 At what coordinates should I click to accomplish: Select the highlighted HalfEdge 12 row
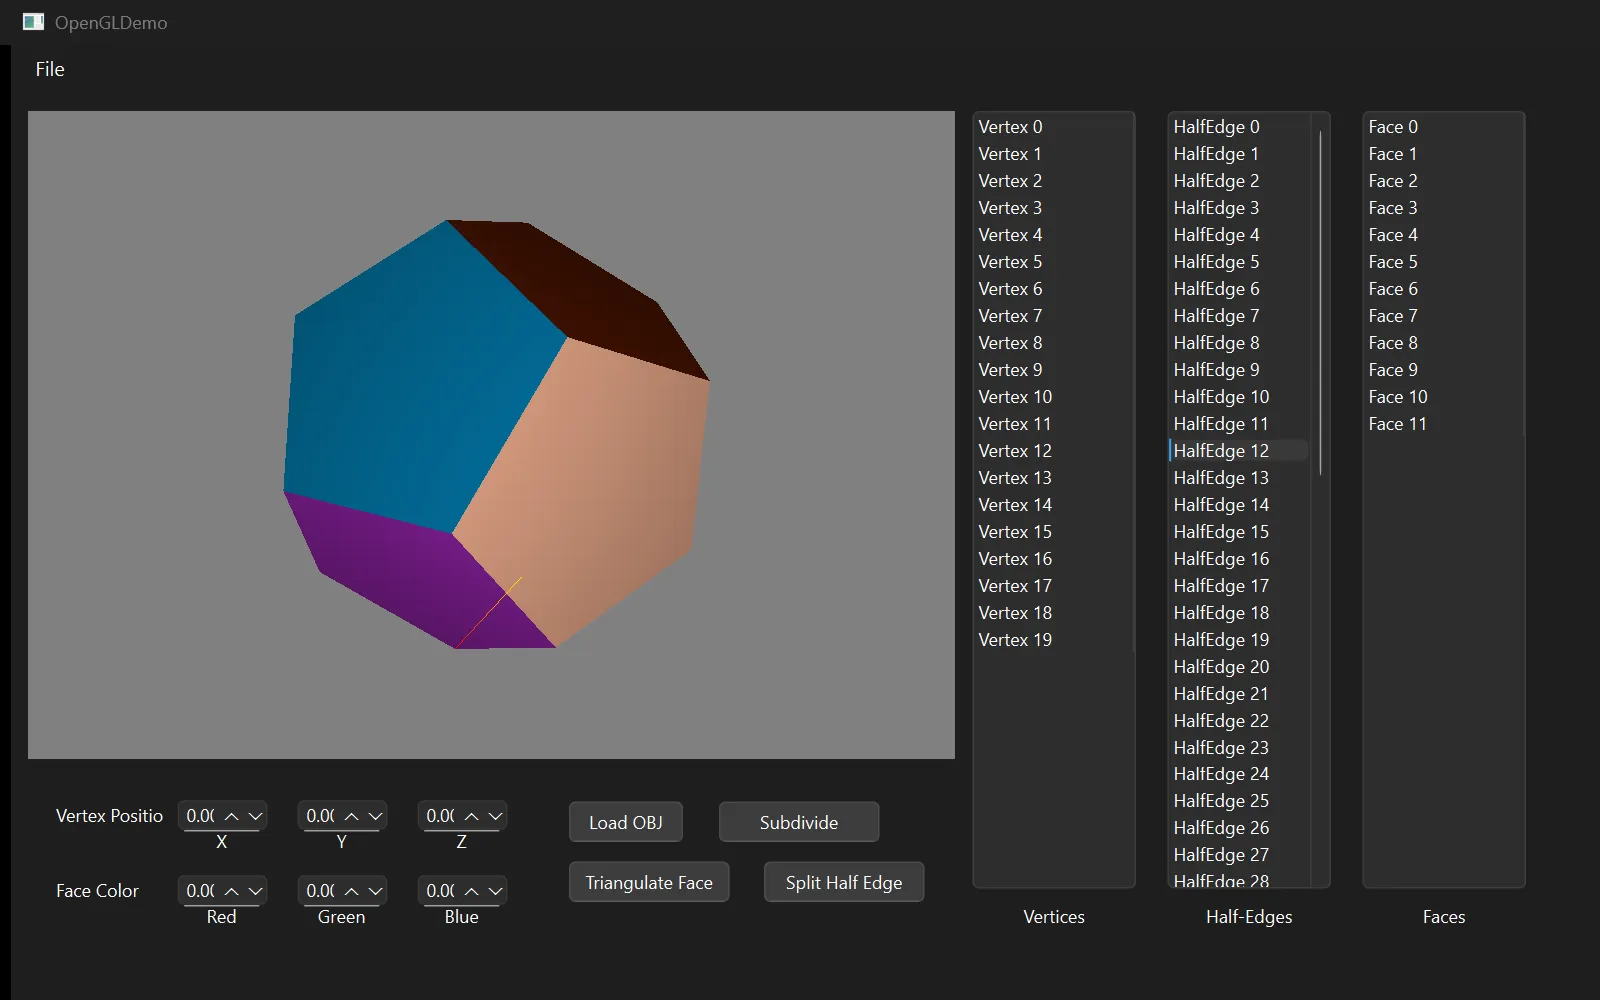[1240, 451]
